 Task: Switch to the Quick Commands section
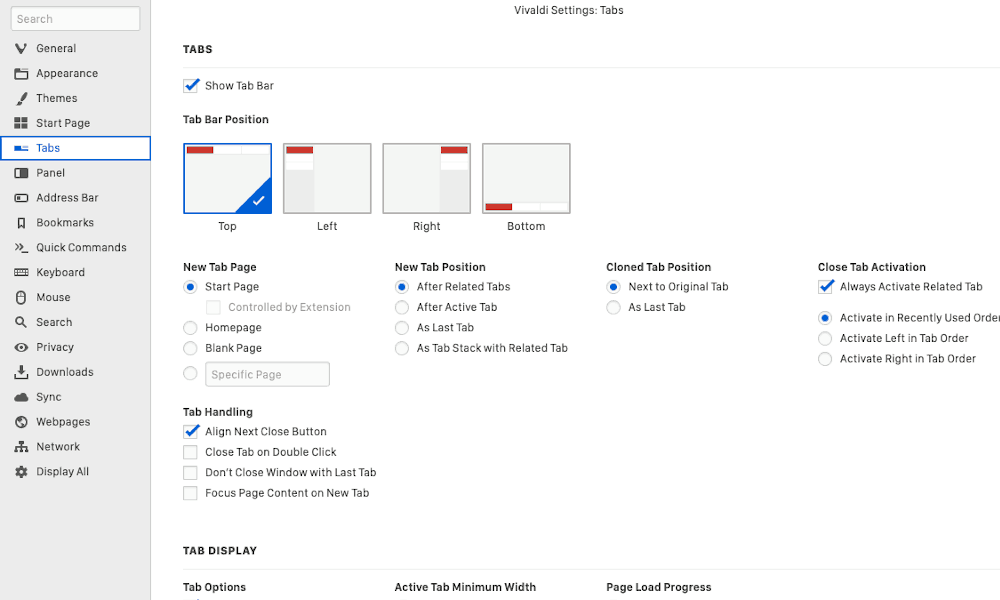click(82, 247)
